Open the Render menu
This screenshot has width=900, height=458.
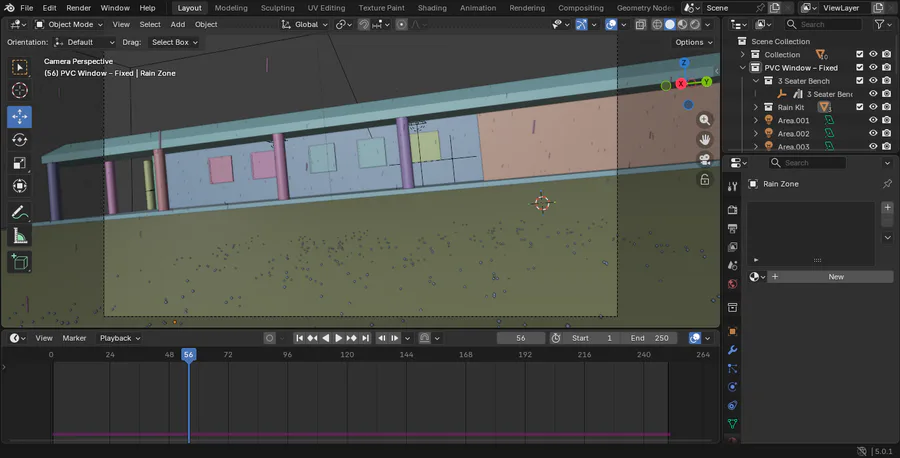pos(78,8)
